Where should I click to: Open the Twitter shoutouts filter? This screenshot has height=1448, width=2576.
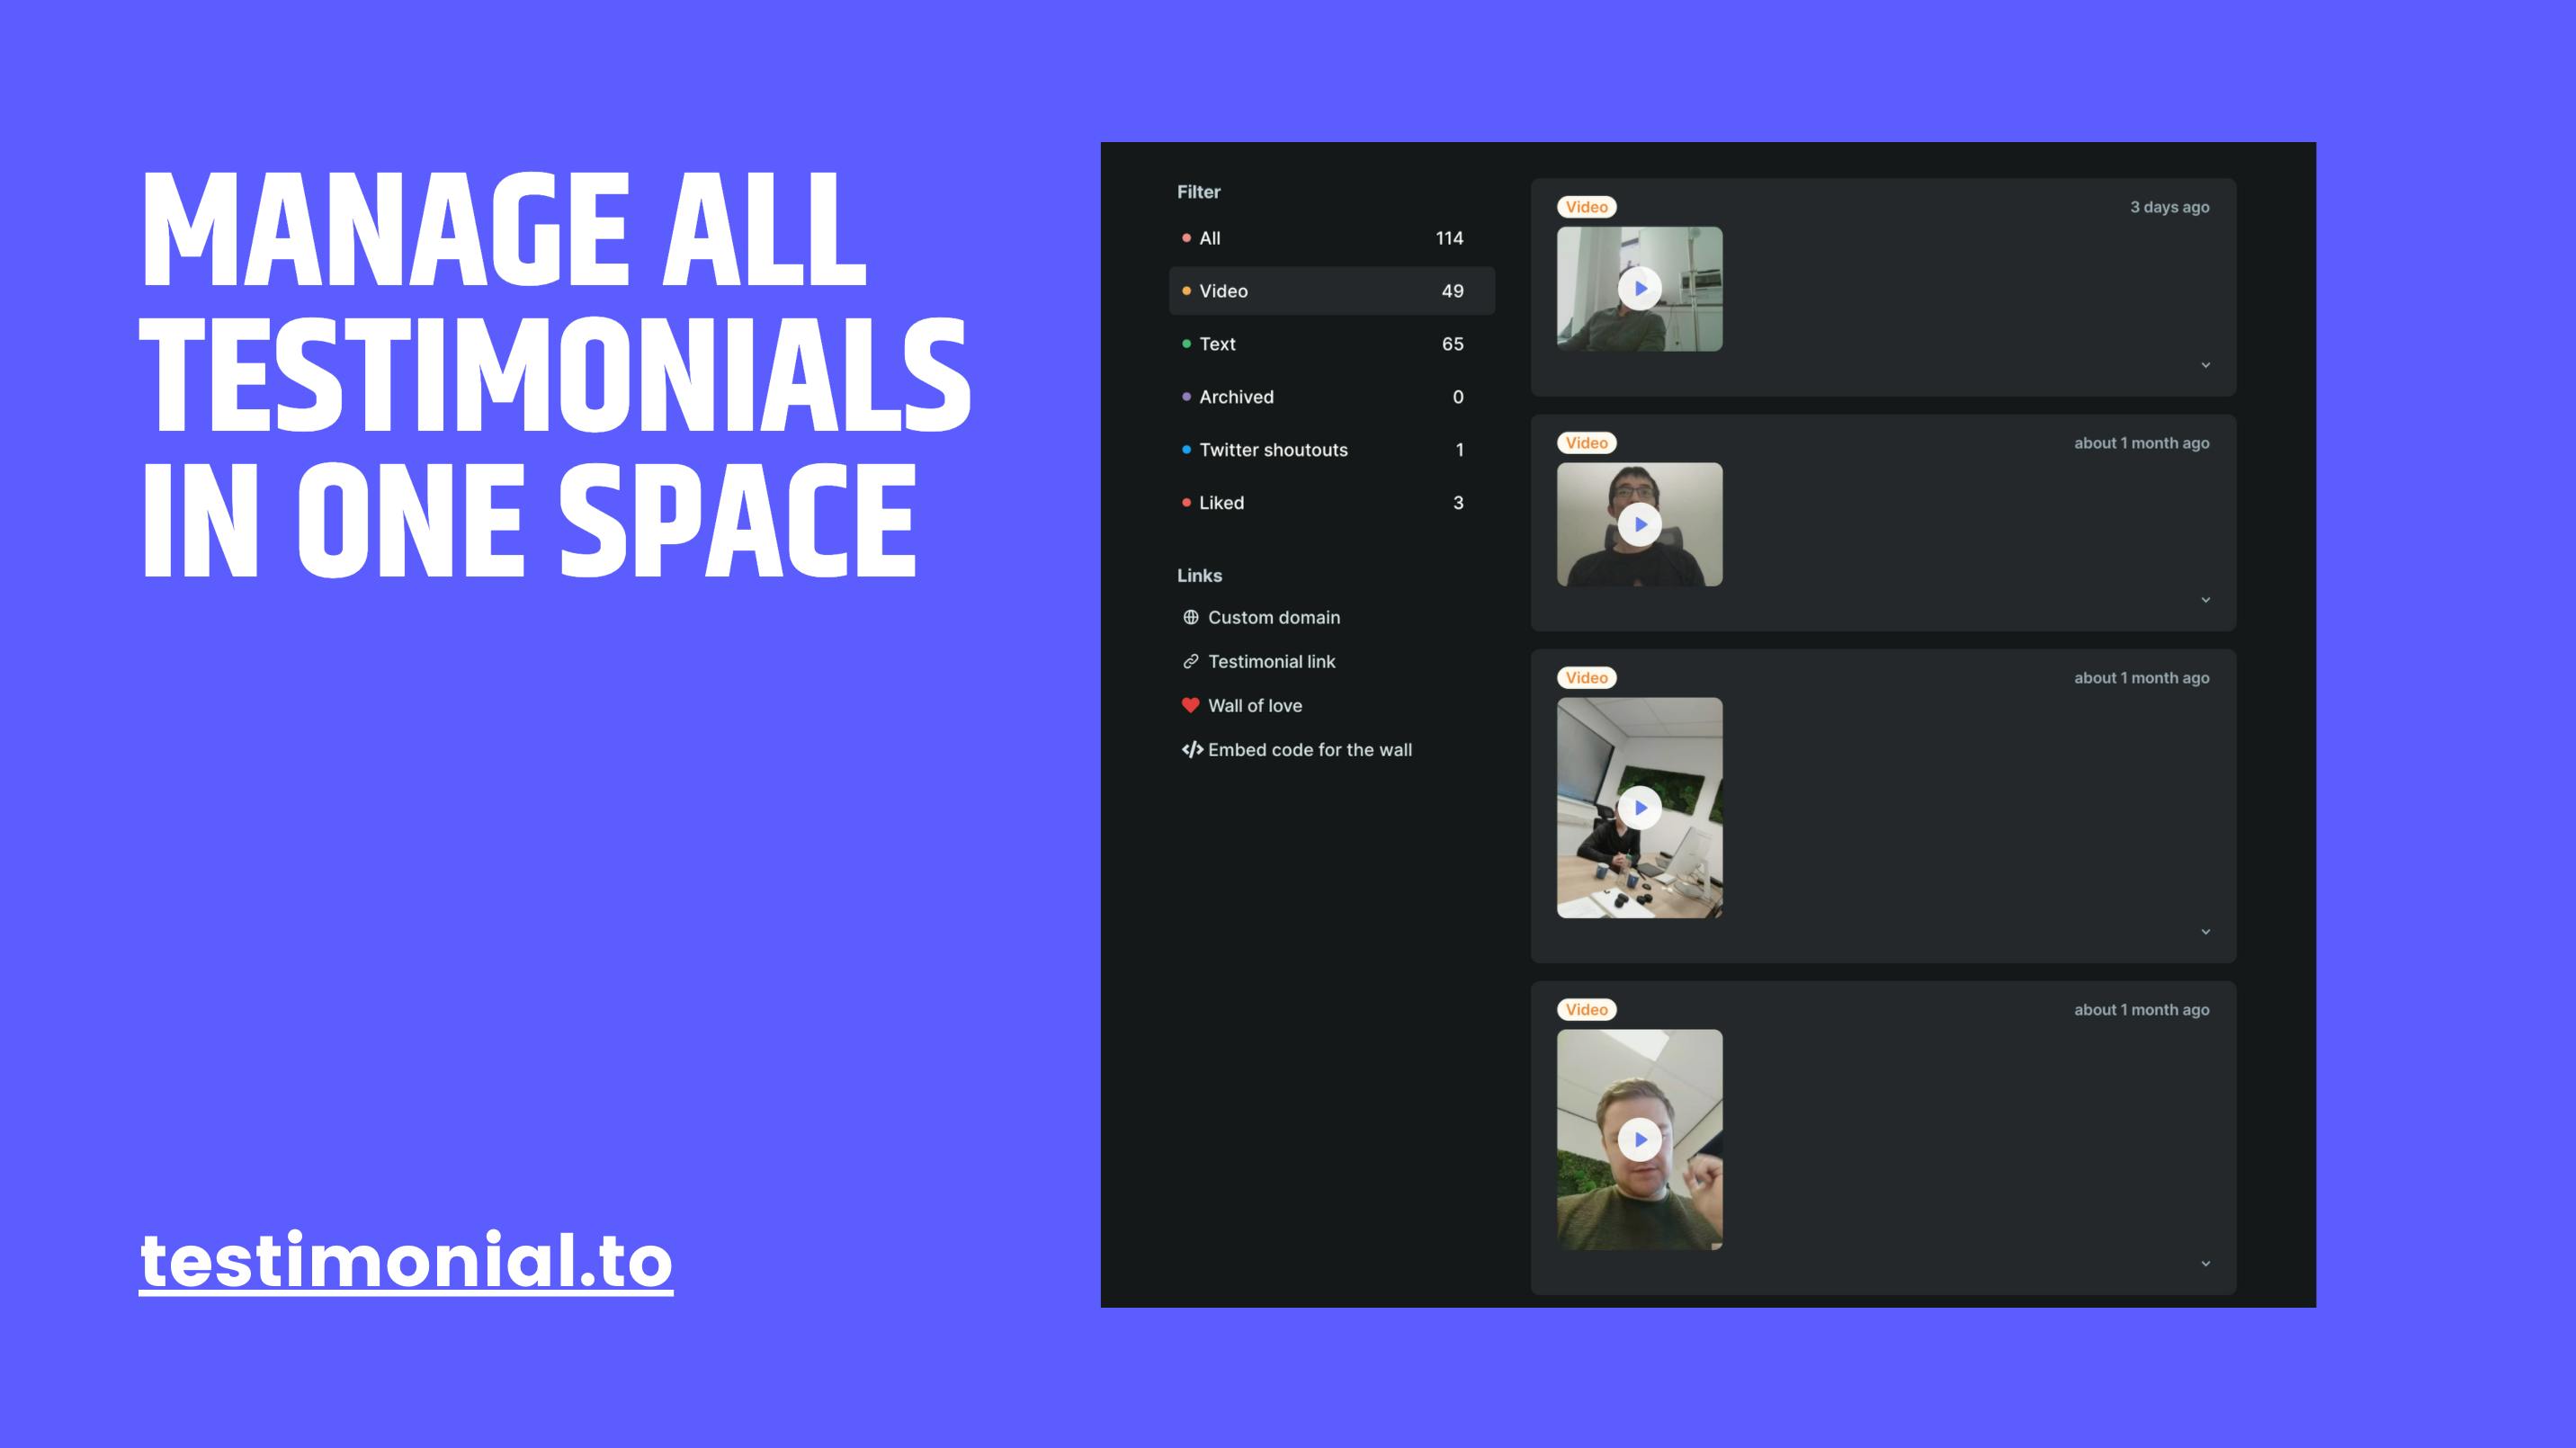click(1331, 450)
